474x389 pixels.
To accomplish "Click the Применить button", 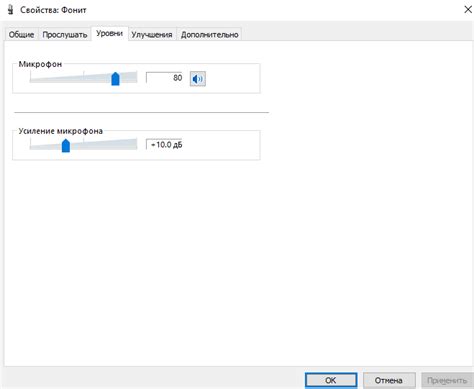I will click(447, 380).
